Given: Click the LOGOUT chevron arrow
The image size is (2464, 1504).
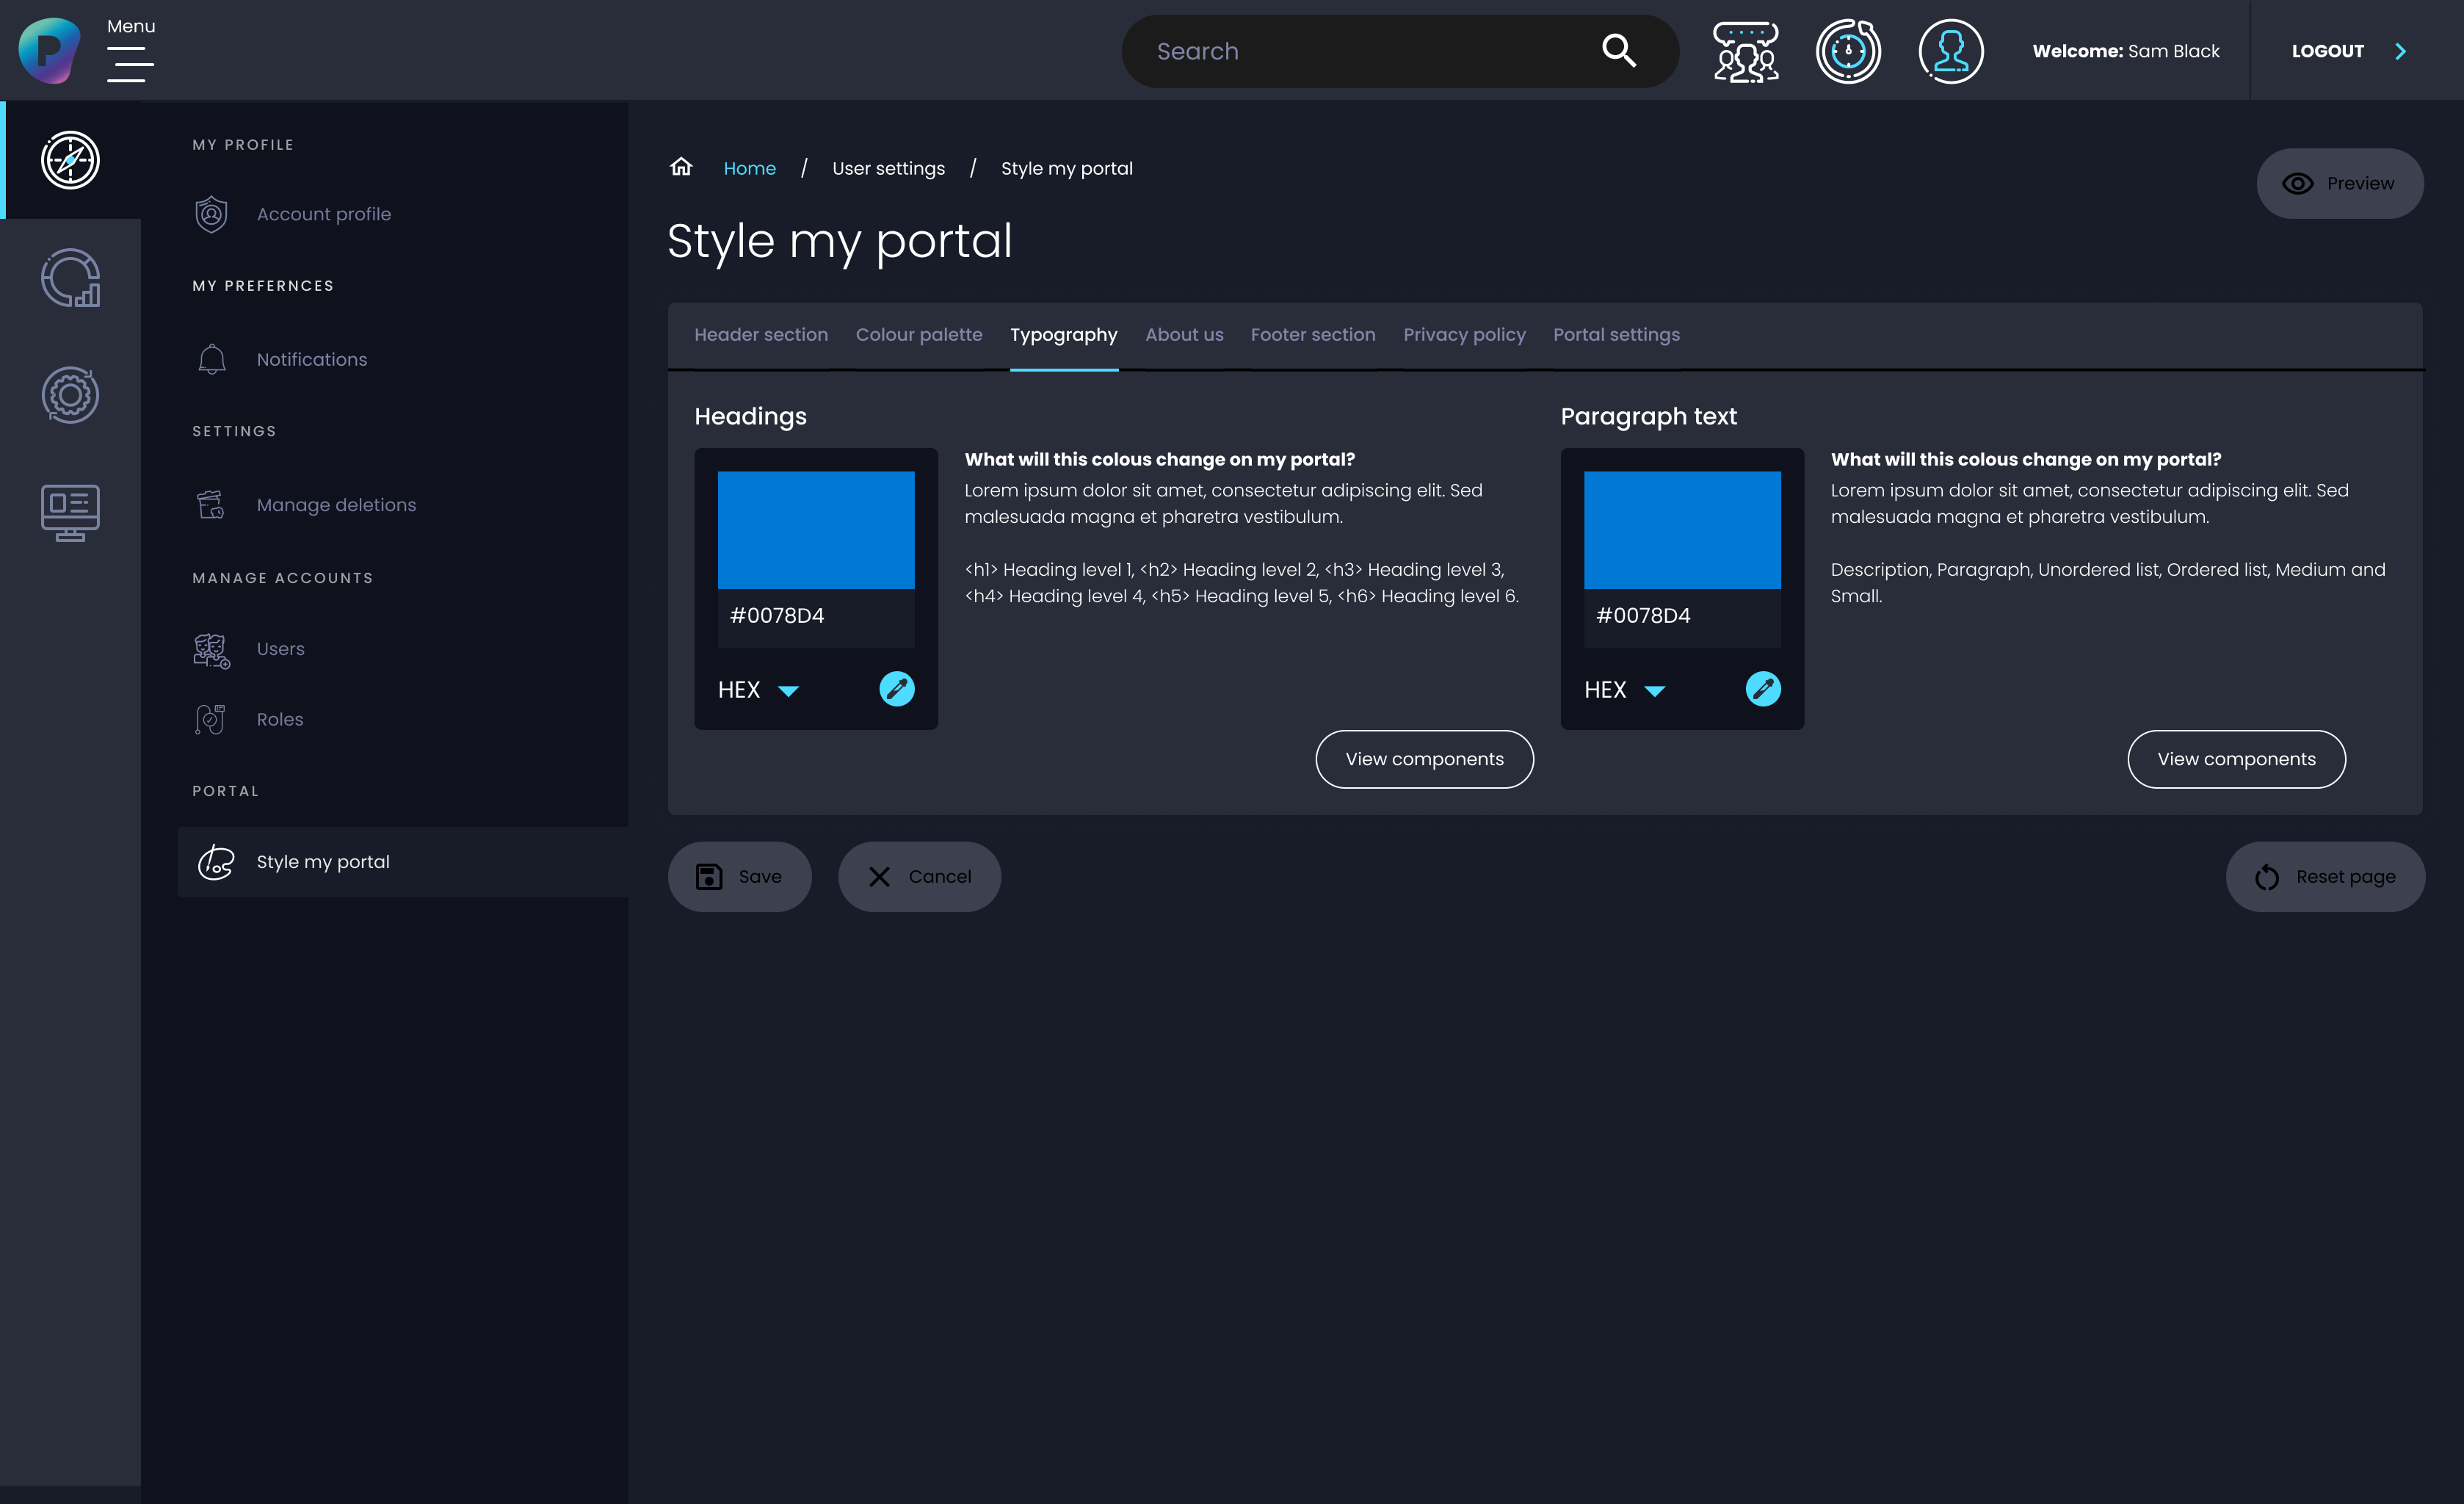Looking at the screenshot, I should 2400,51.
